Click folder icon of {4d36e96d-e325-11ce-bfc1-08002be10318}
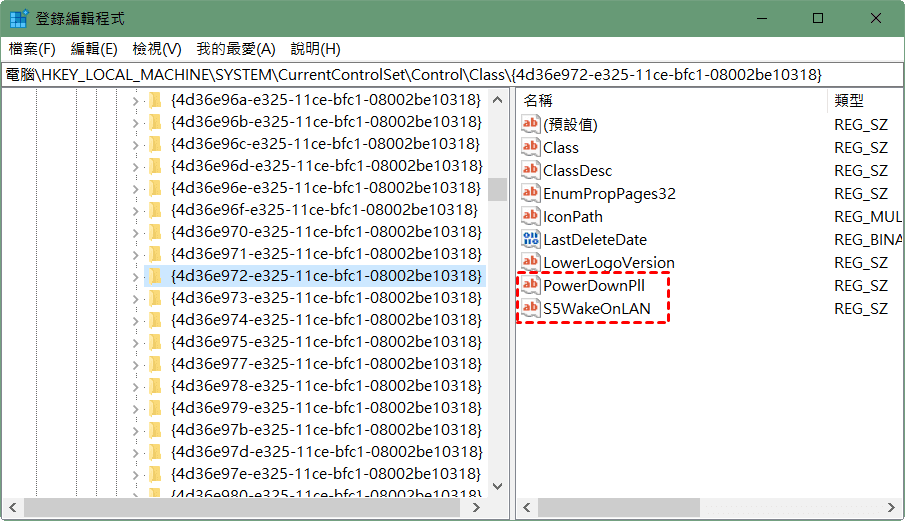 click(155, 166)
